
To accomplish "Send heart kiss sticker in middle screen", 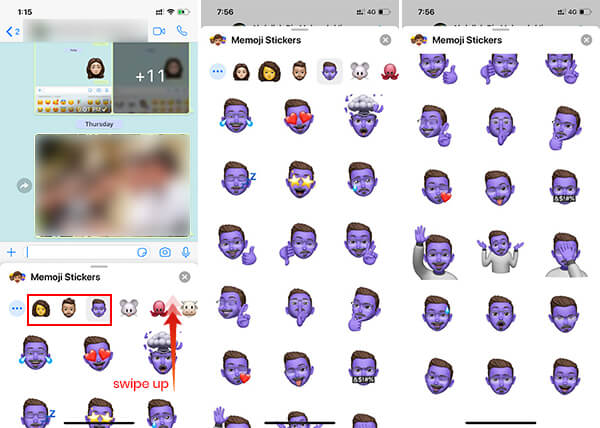I will (x=236, y=368).
